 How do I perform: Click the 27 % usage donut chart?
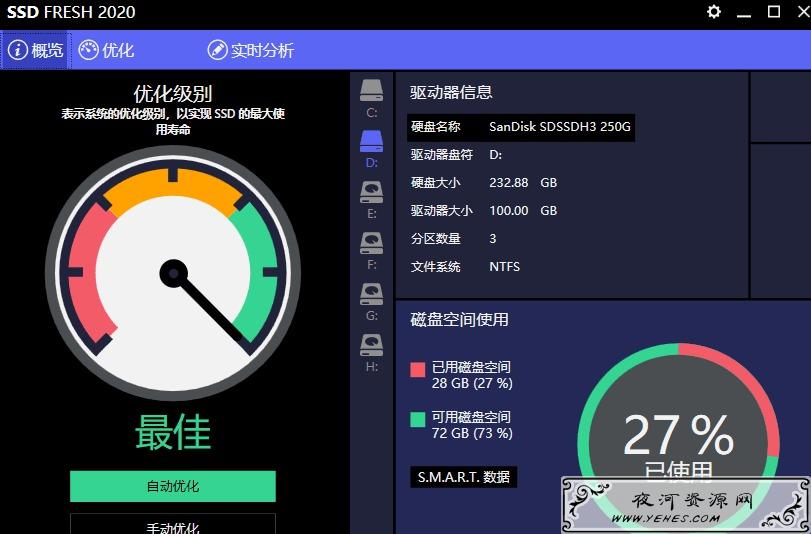point(678,440)
